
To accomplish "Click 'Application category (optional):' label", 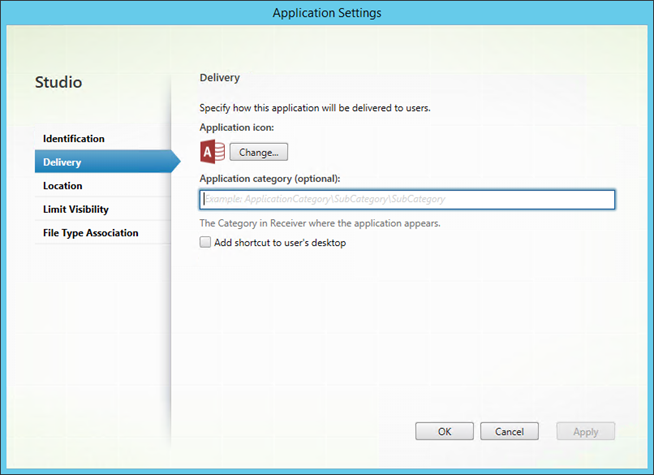I will (x=270, y=178).
